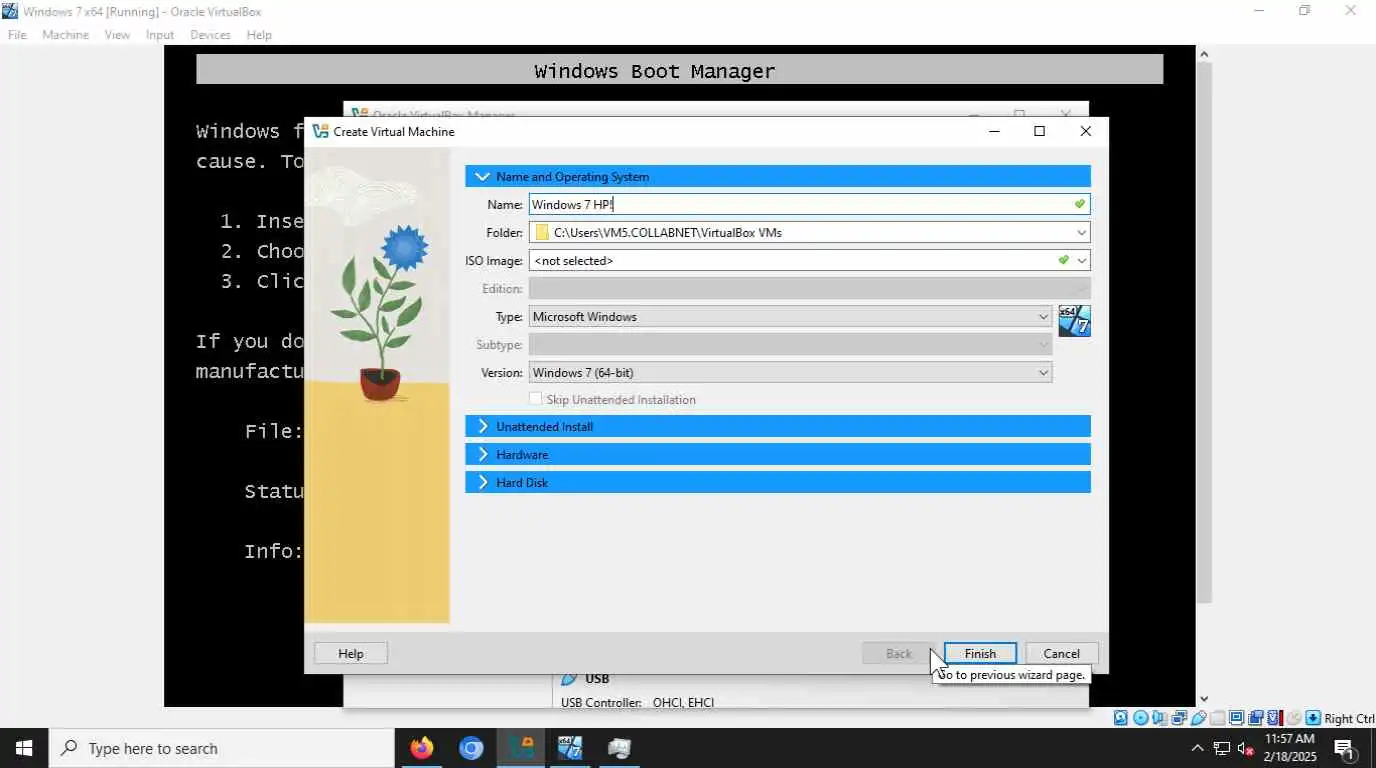Open the Windows Start menu
This screenshot has width=1376, height=768.
24,748
